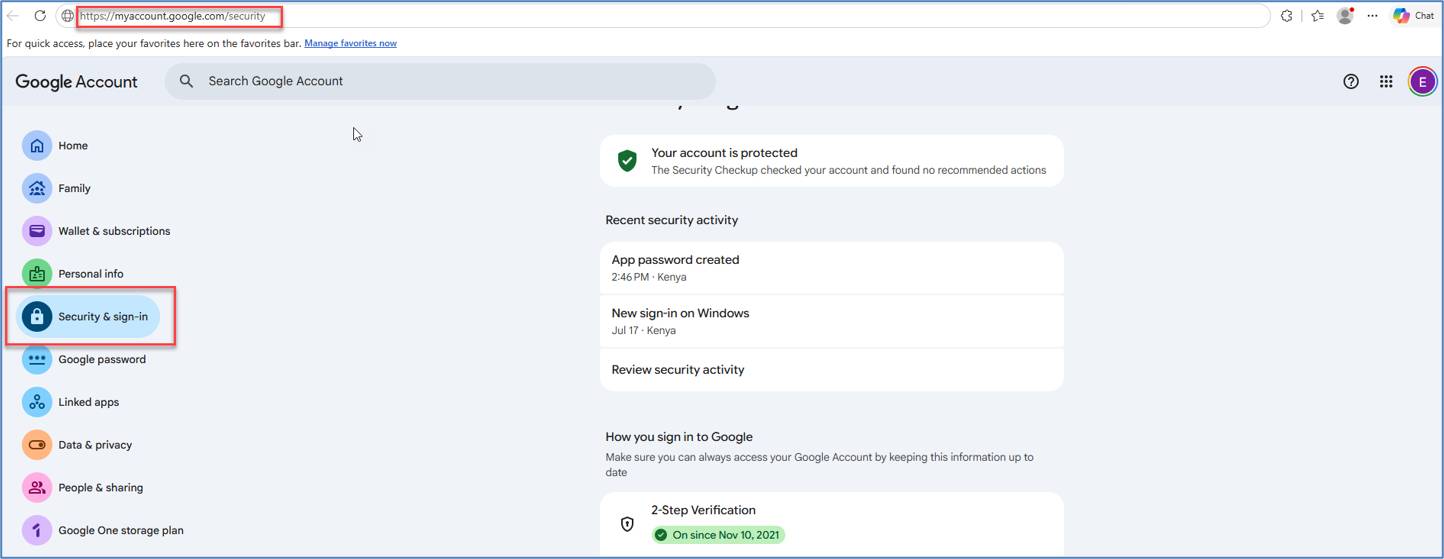Click How you sign in to Google heading
The image size is (1444, 559).
pos(679,437)
